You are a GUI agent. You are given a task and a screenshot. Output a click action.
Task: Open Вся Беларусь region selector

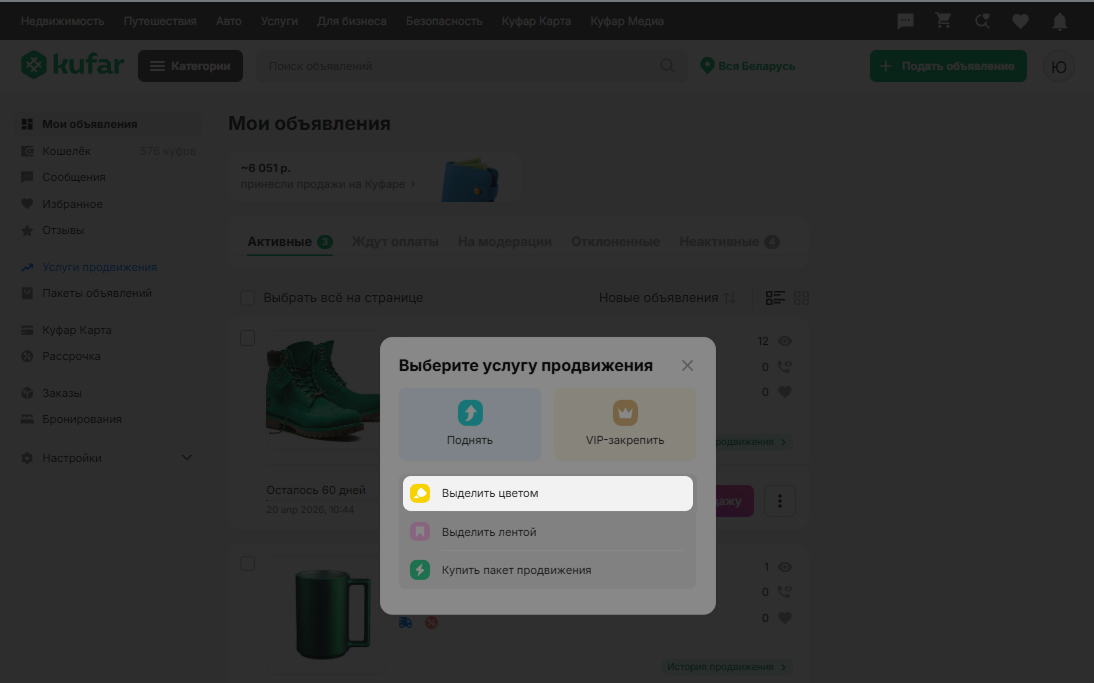(x=748, y=66)
